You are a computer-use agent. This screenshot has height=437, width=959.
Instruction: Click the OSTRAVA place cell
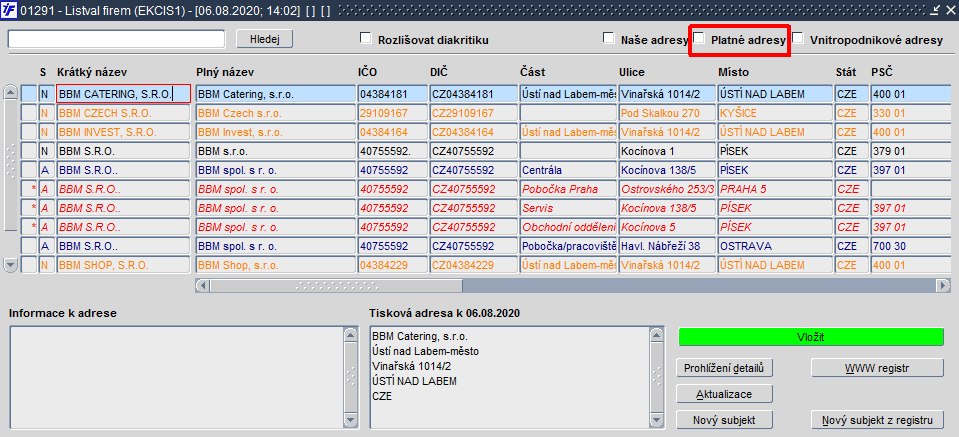click(x=775, y=246)
